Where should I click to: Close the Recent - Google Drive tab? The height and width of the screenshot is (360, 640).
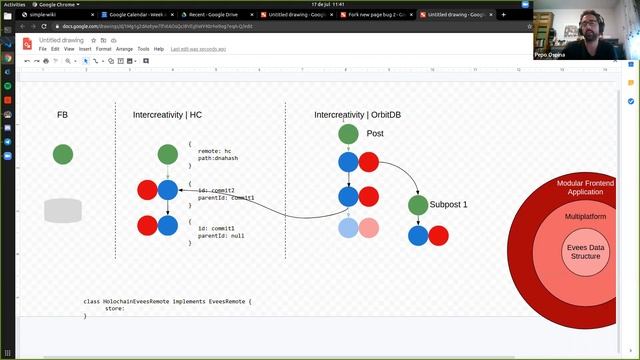[x=251, y=15]
